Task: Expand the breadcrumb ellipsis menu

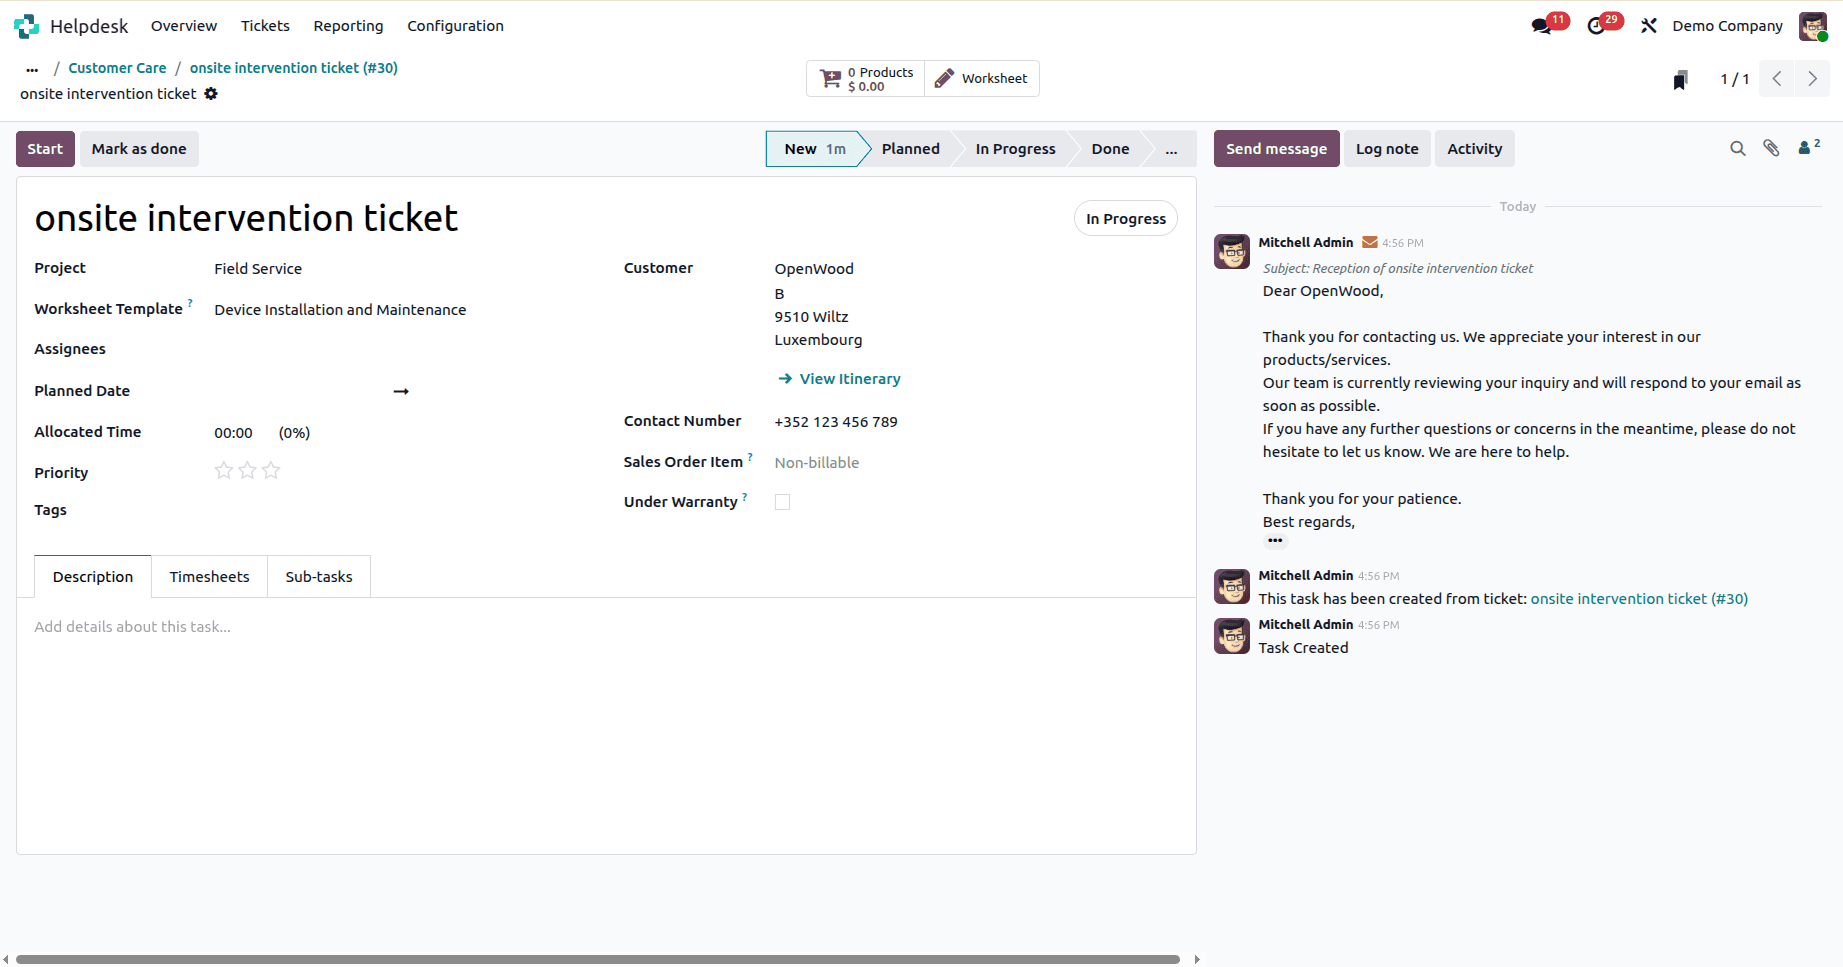Action: tap(32, 68)
